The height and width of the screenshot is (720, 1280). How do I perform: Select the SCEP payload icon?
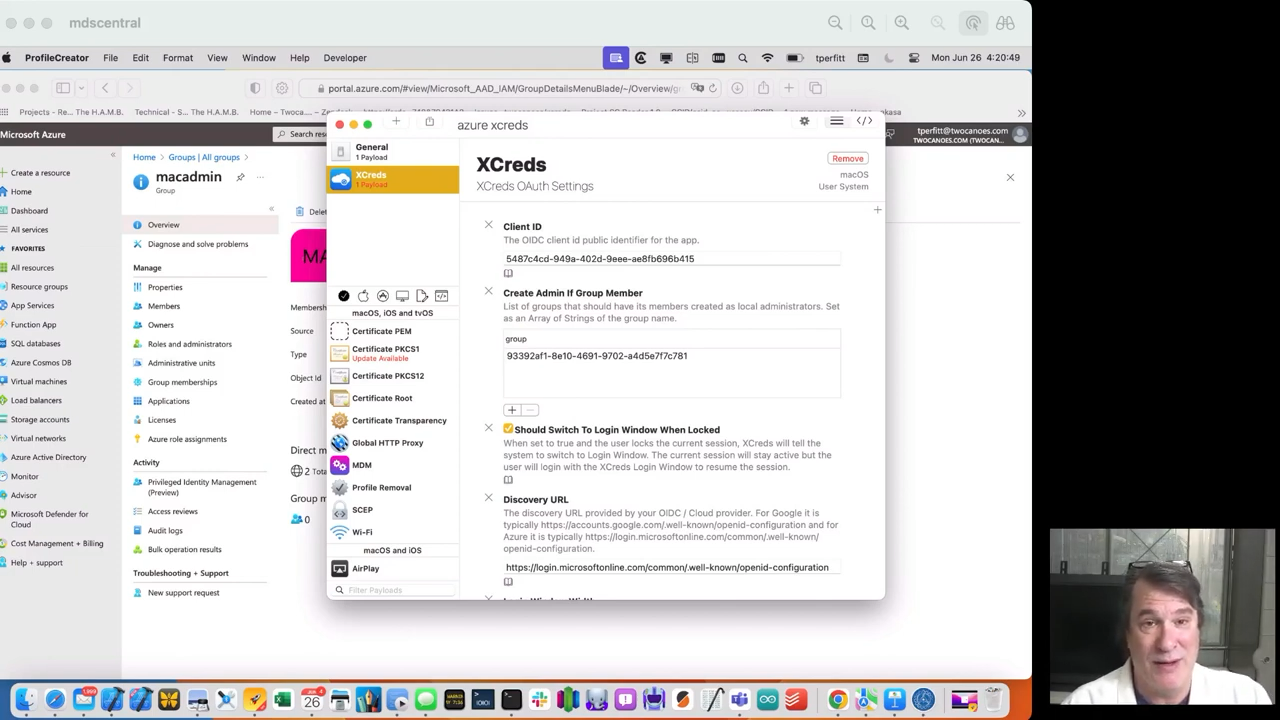tap(340, 510)
